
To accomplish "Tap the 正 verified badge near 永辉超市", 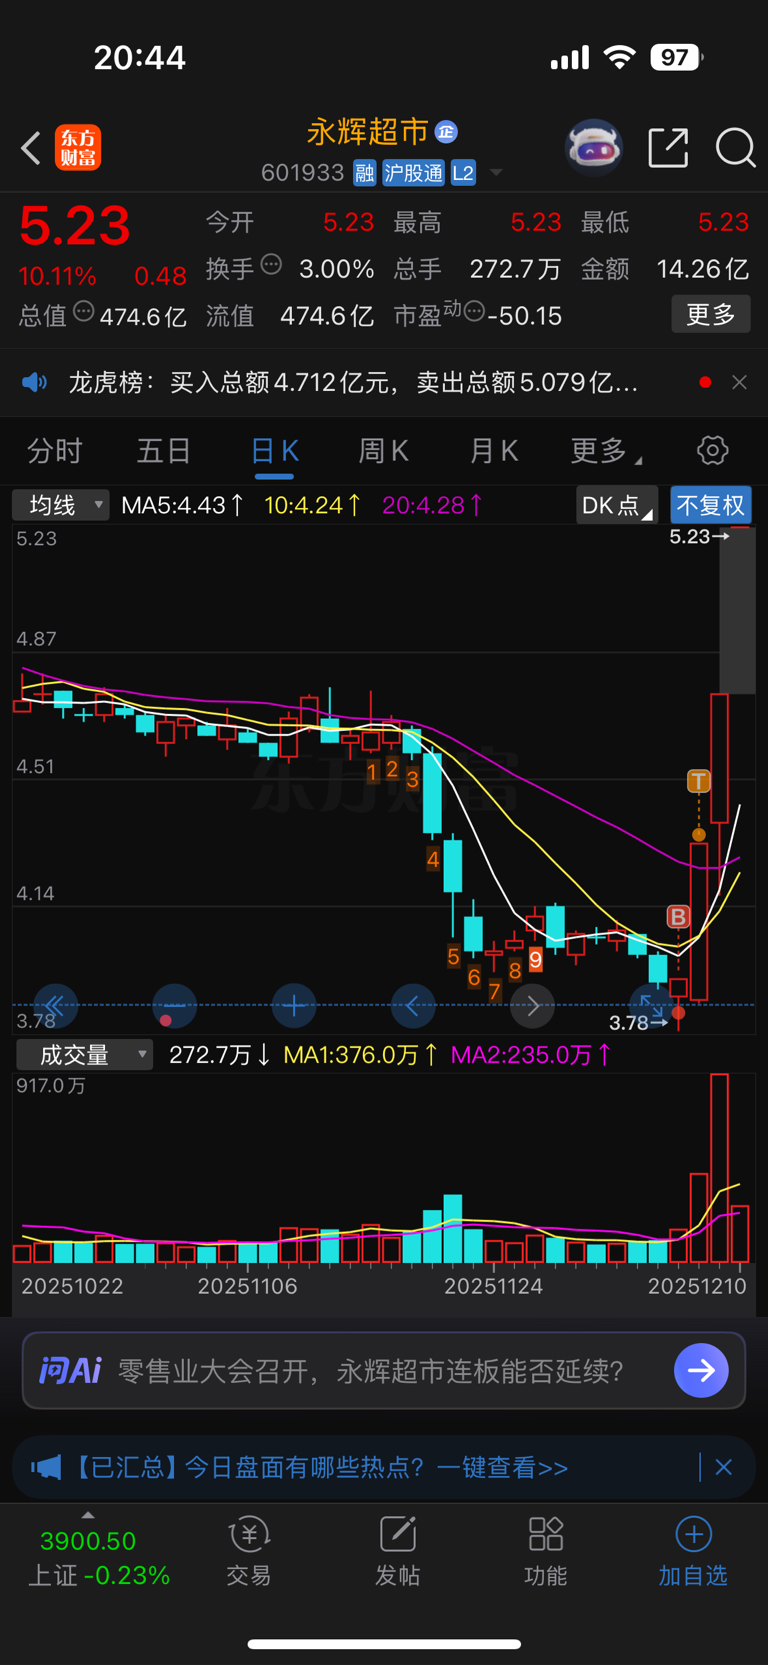I will (x=446, y=132).
